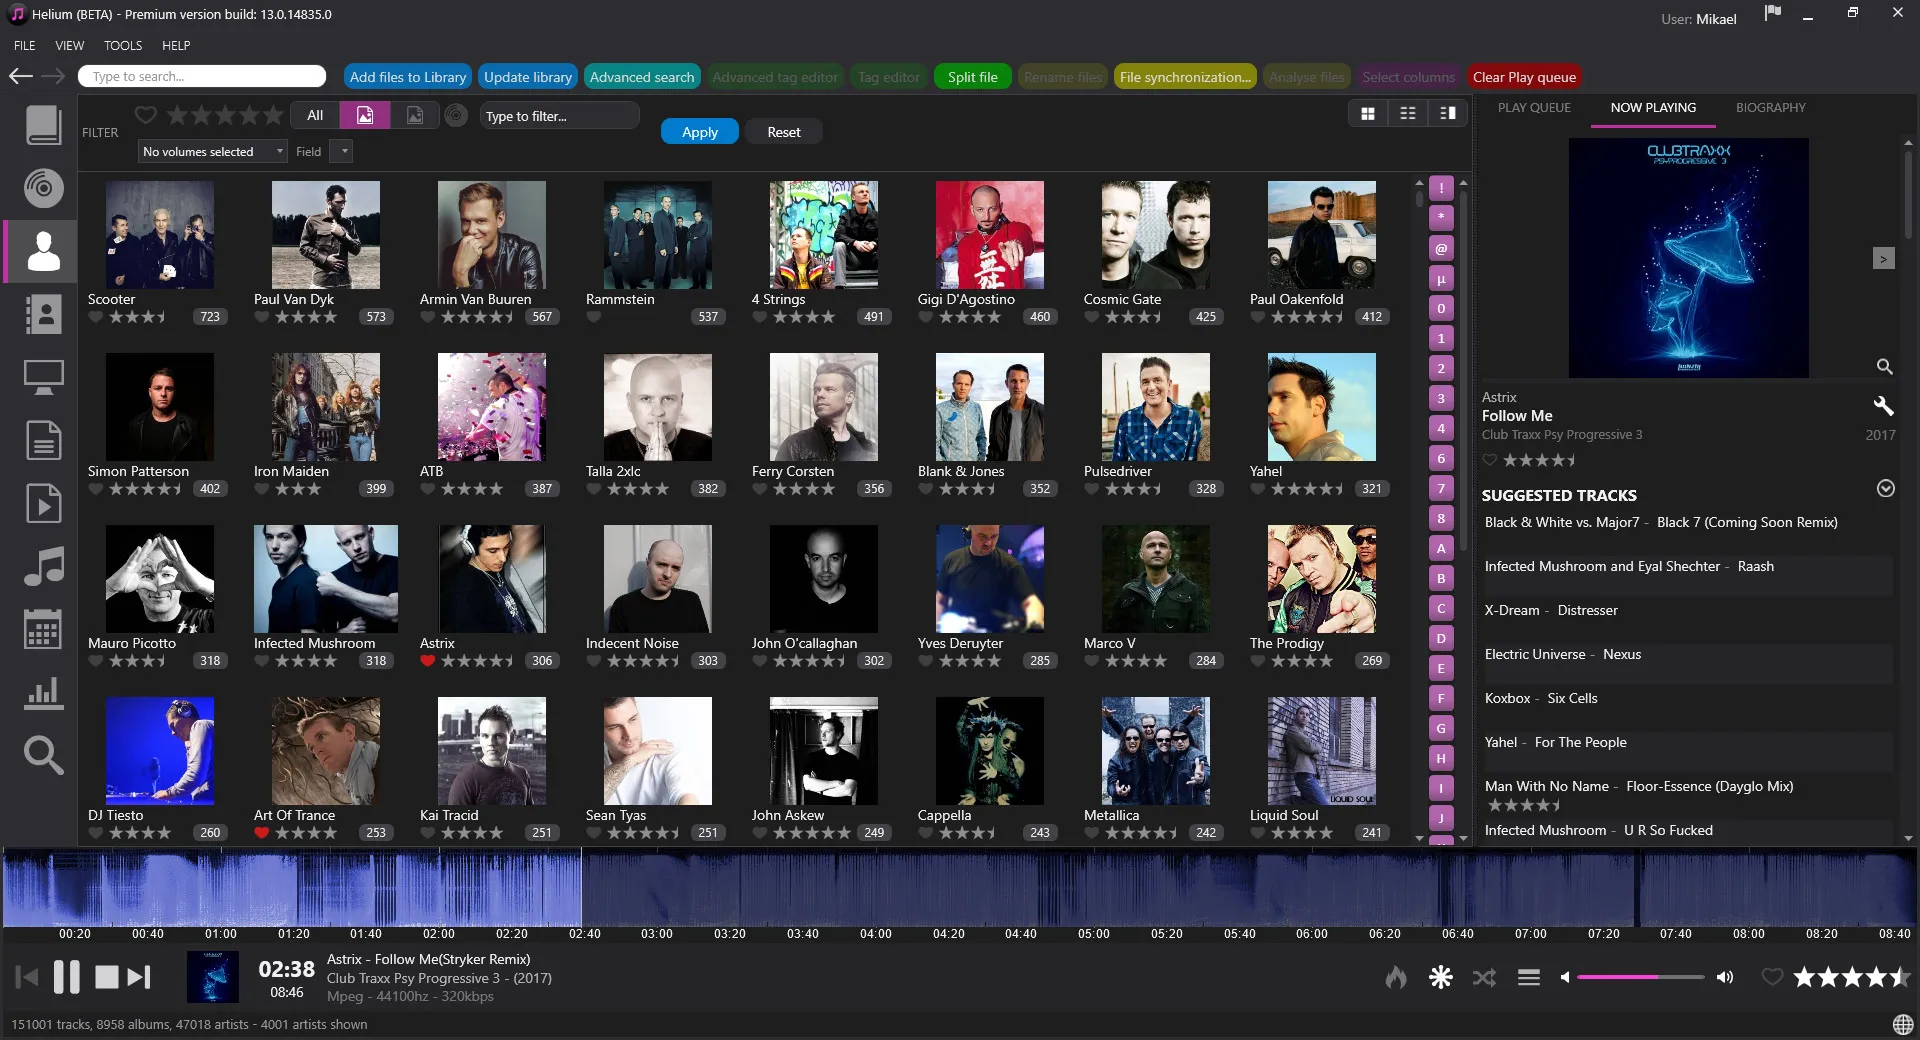Click the globe icon in status bar
Viewport: 1920px width, 1040px height.
coord(1903,1024)
